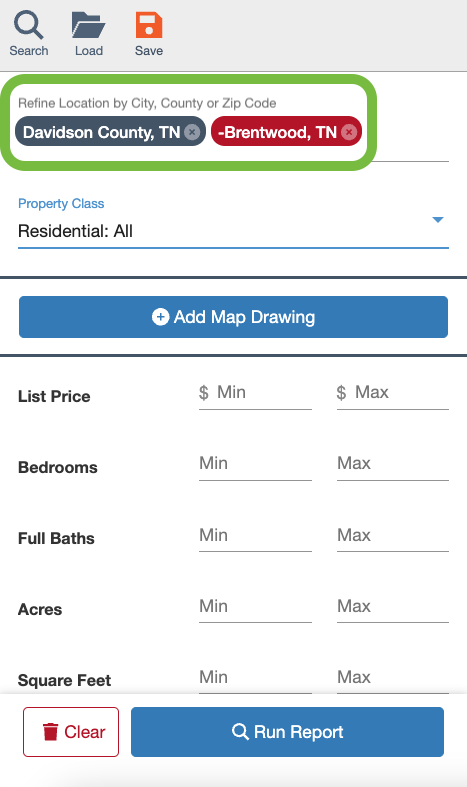Remove the -Brentwood, TN exclusion tag
Viewport: 467px width, 787px height.
point(349,132)
